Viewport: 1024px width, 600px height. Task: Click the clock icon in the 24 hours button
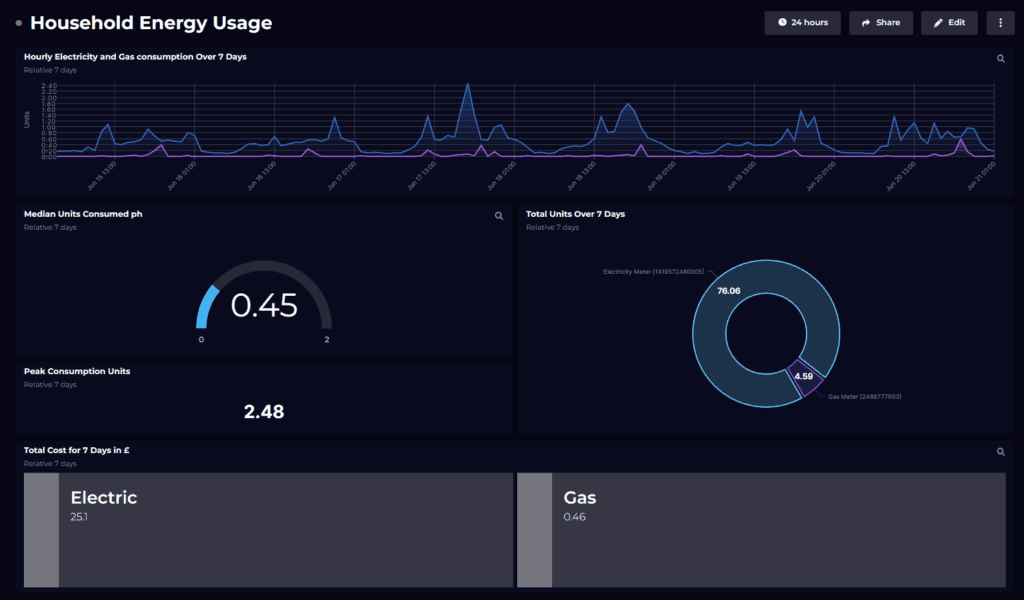(782, 22)
